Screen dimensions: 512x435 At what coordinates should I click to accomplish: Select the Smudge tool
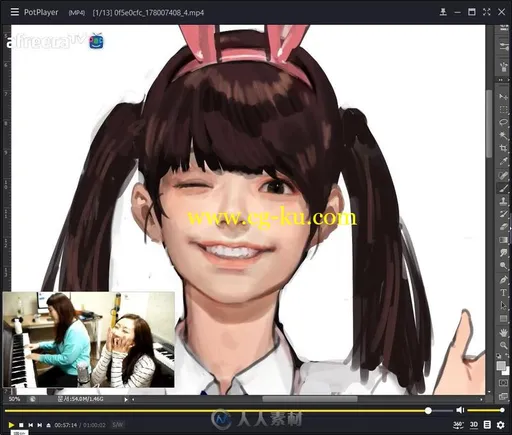(x=503, y=253)
